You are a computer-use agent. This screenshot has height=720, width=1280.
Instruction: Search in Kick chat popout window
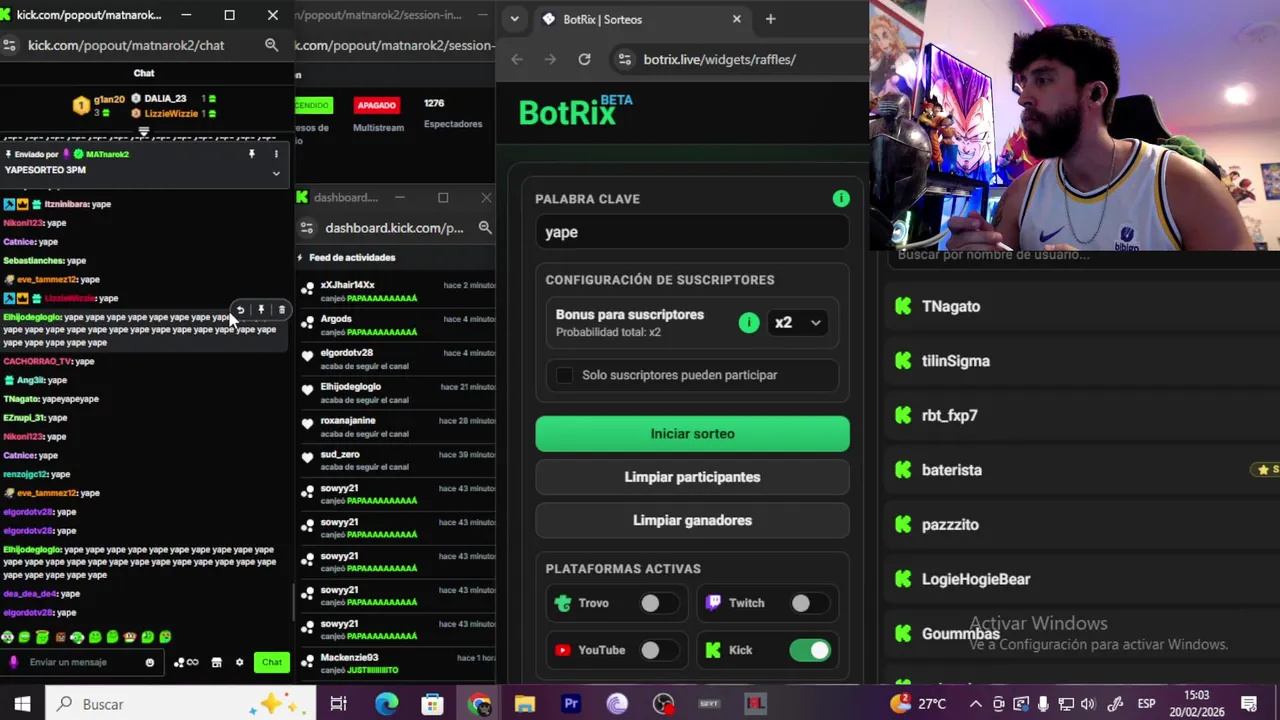[x=271, y=45]
